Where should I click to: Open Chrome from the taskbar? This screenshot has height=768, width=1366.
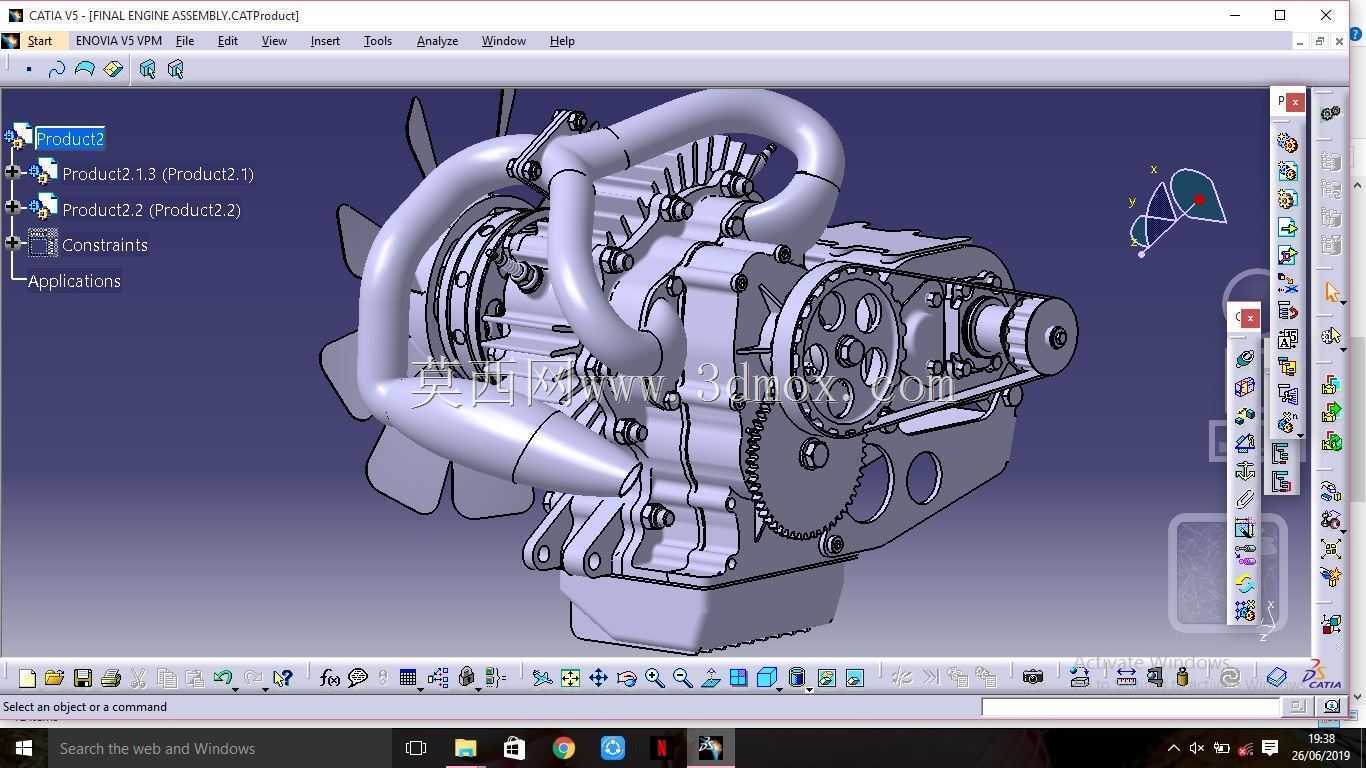pos(563,748)
